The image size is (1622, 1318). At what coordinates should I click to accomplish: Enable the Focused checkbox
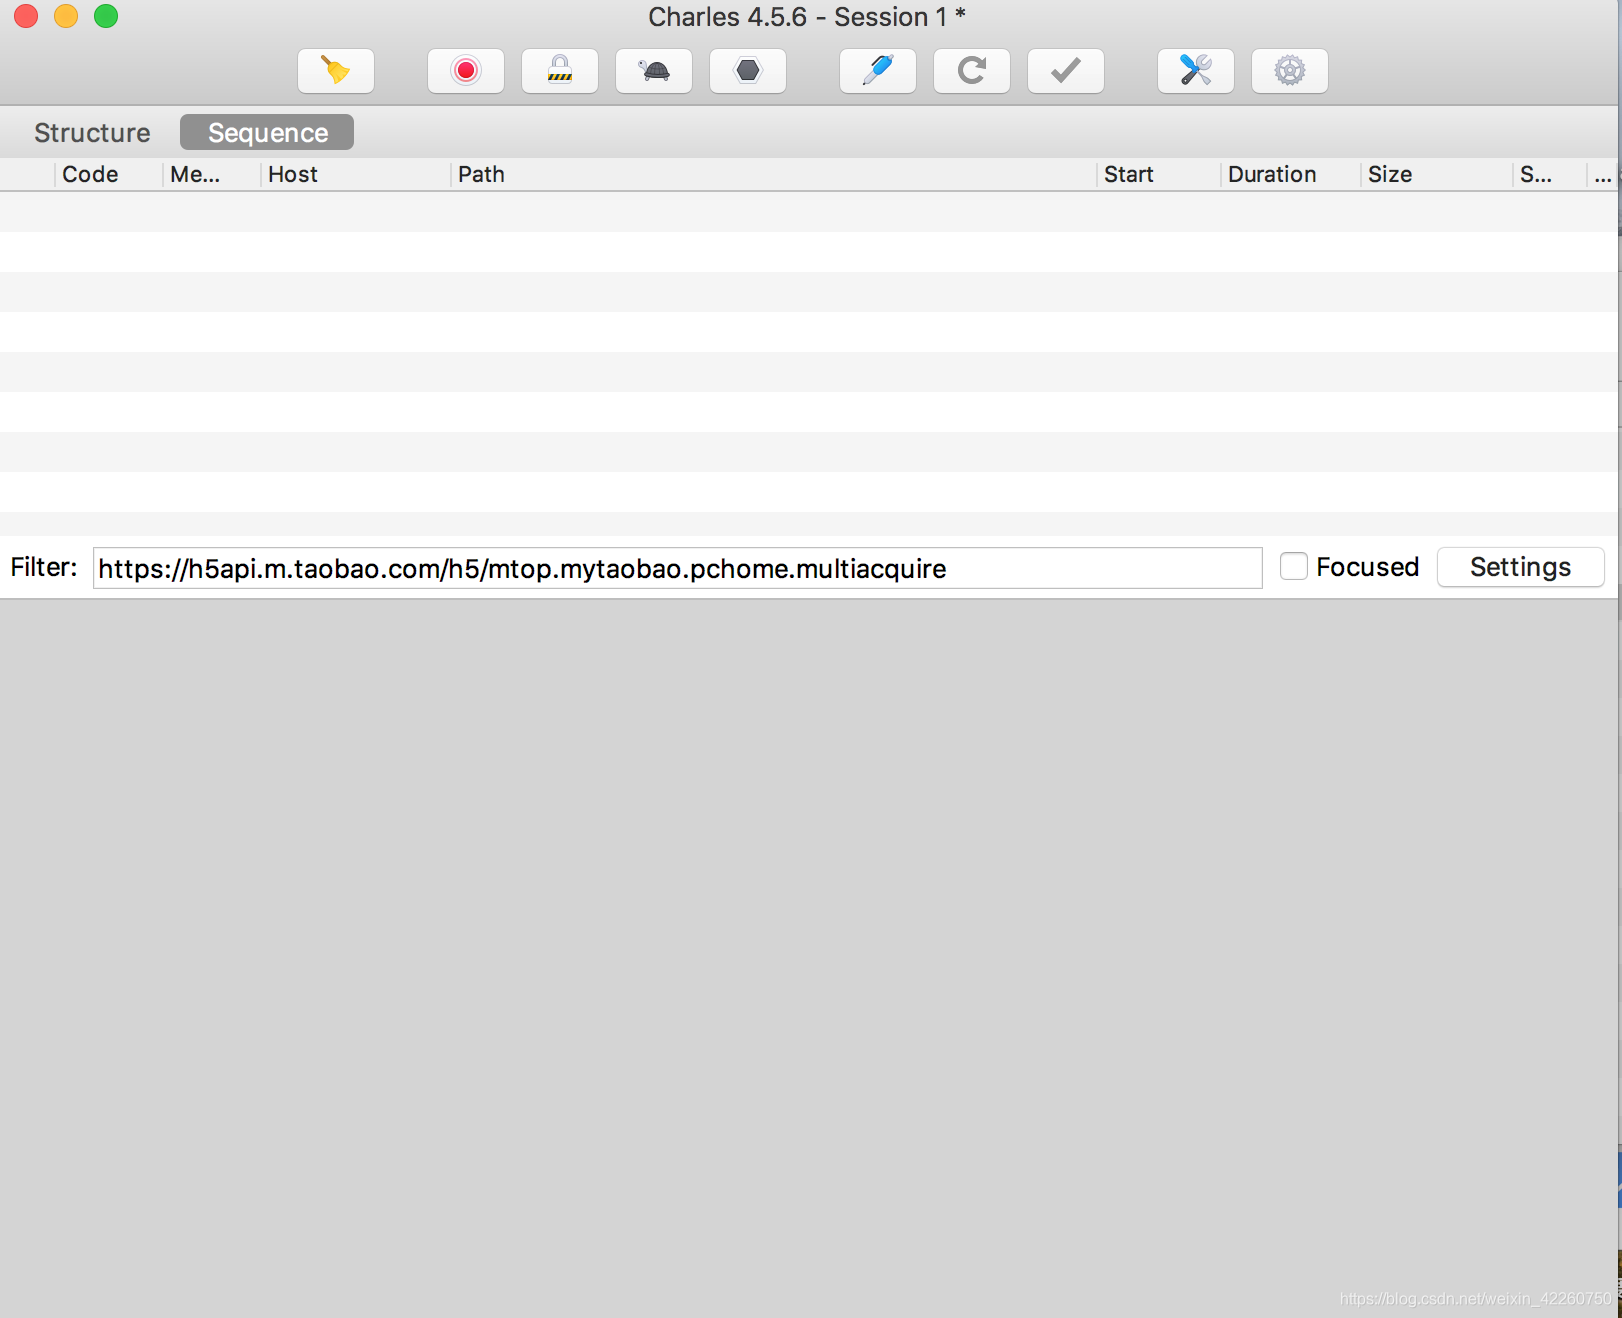tap(1294, 567)
